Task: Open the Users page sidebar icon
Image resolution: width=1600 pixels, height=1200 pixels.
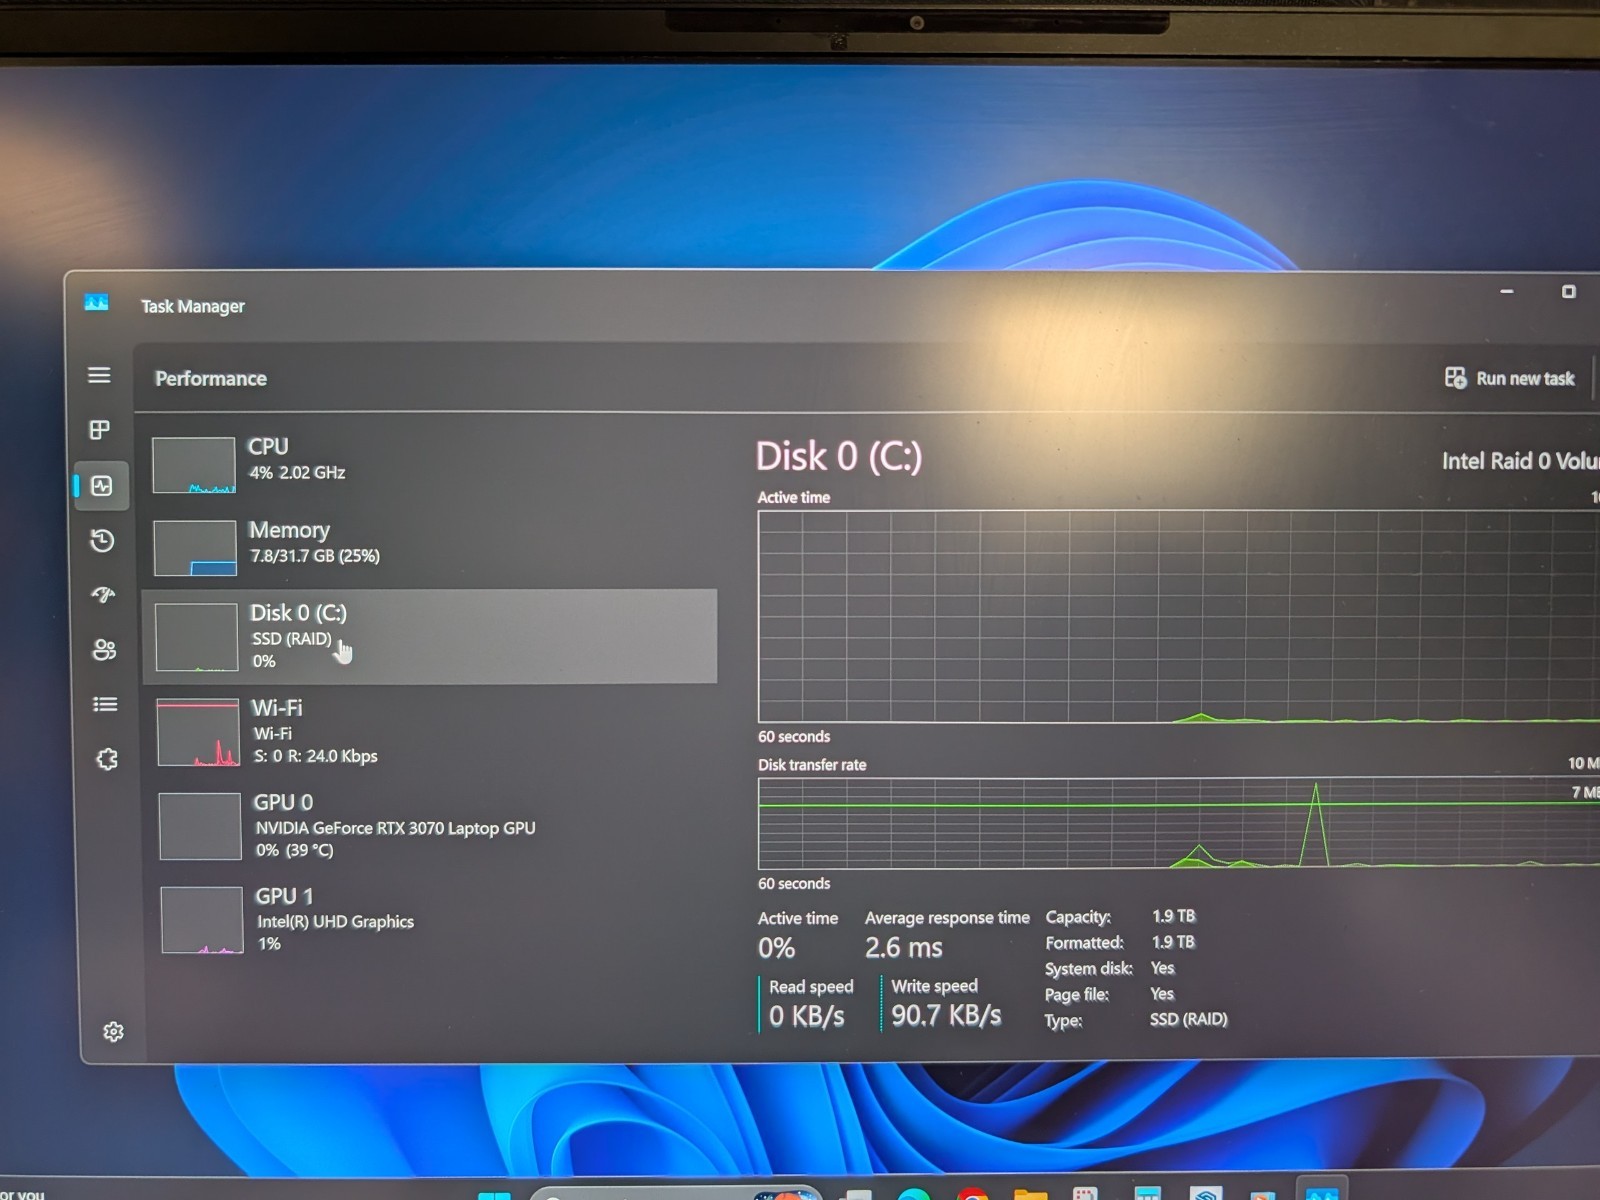Action: (x=104, y=650)
